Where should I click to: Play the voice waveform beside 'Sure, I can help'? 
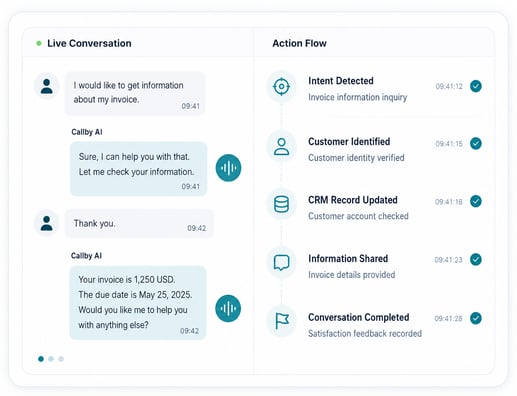pyautogui.click(x=228, y=168)
